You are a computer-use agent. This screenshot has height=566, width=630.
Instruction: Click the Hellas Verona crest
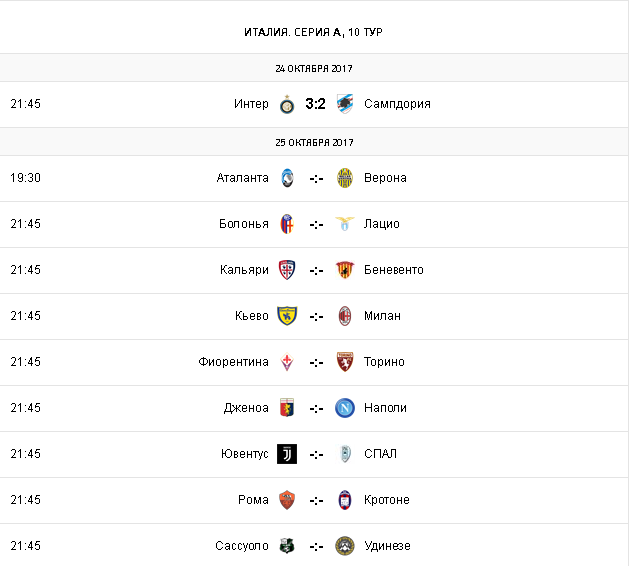pyautogui.click(x=345, y=178)
